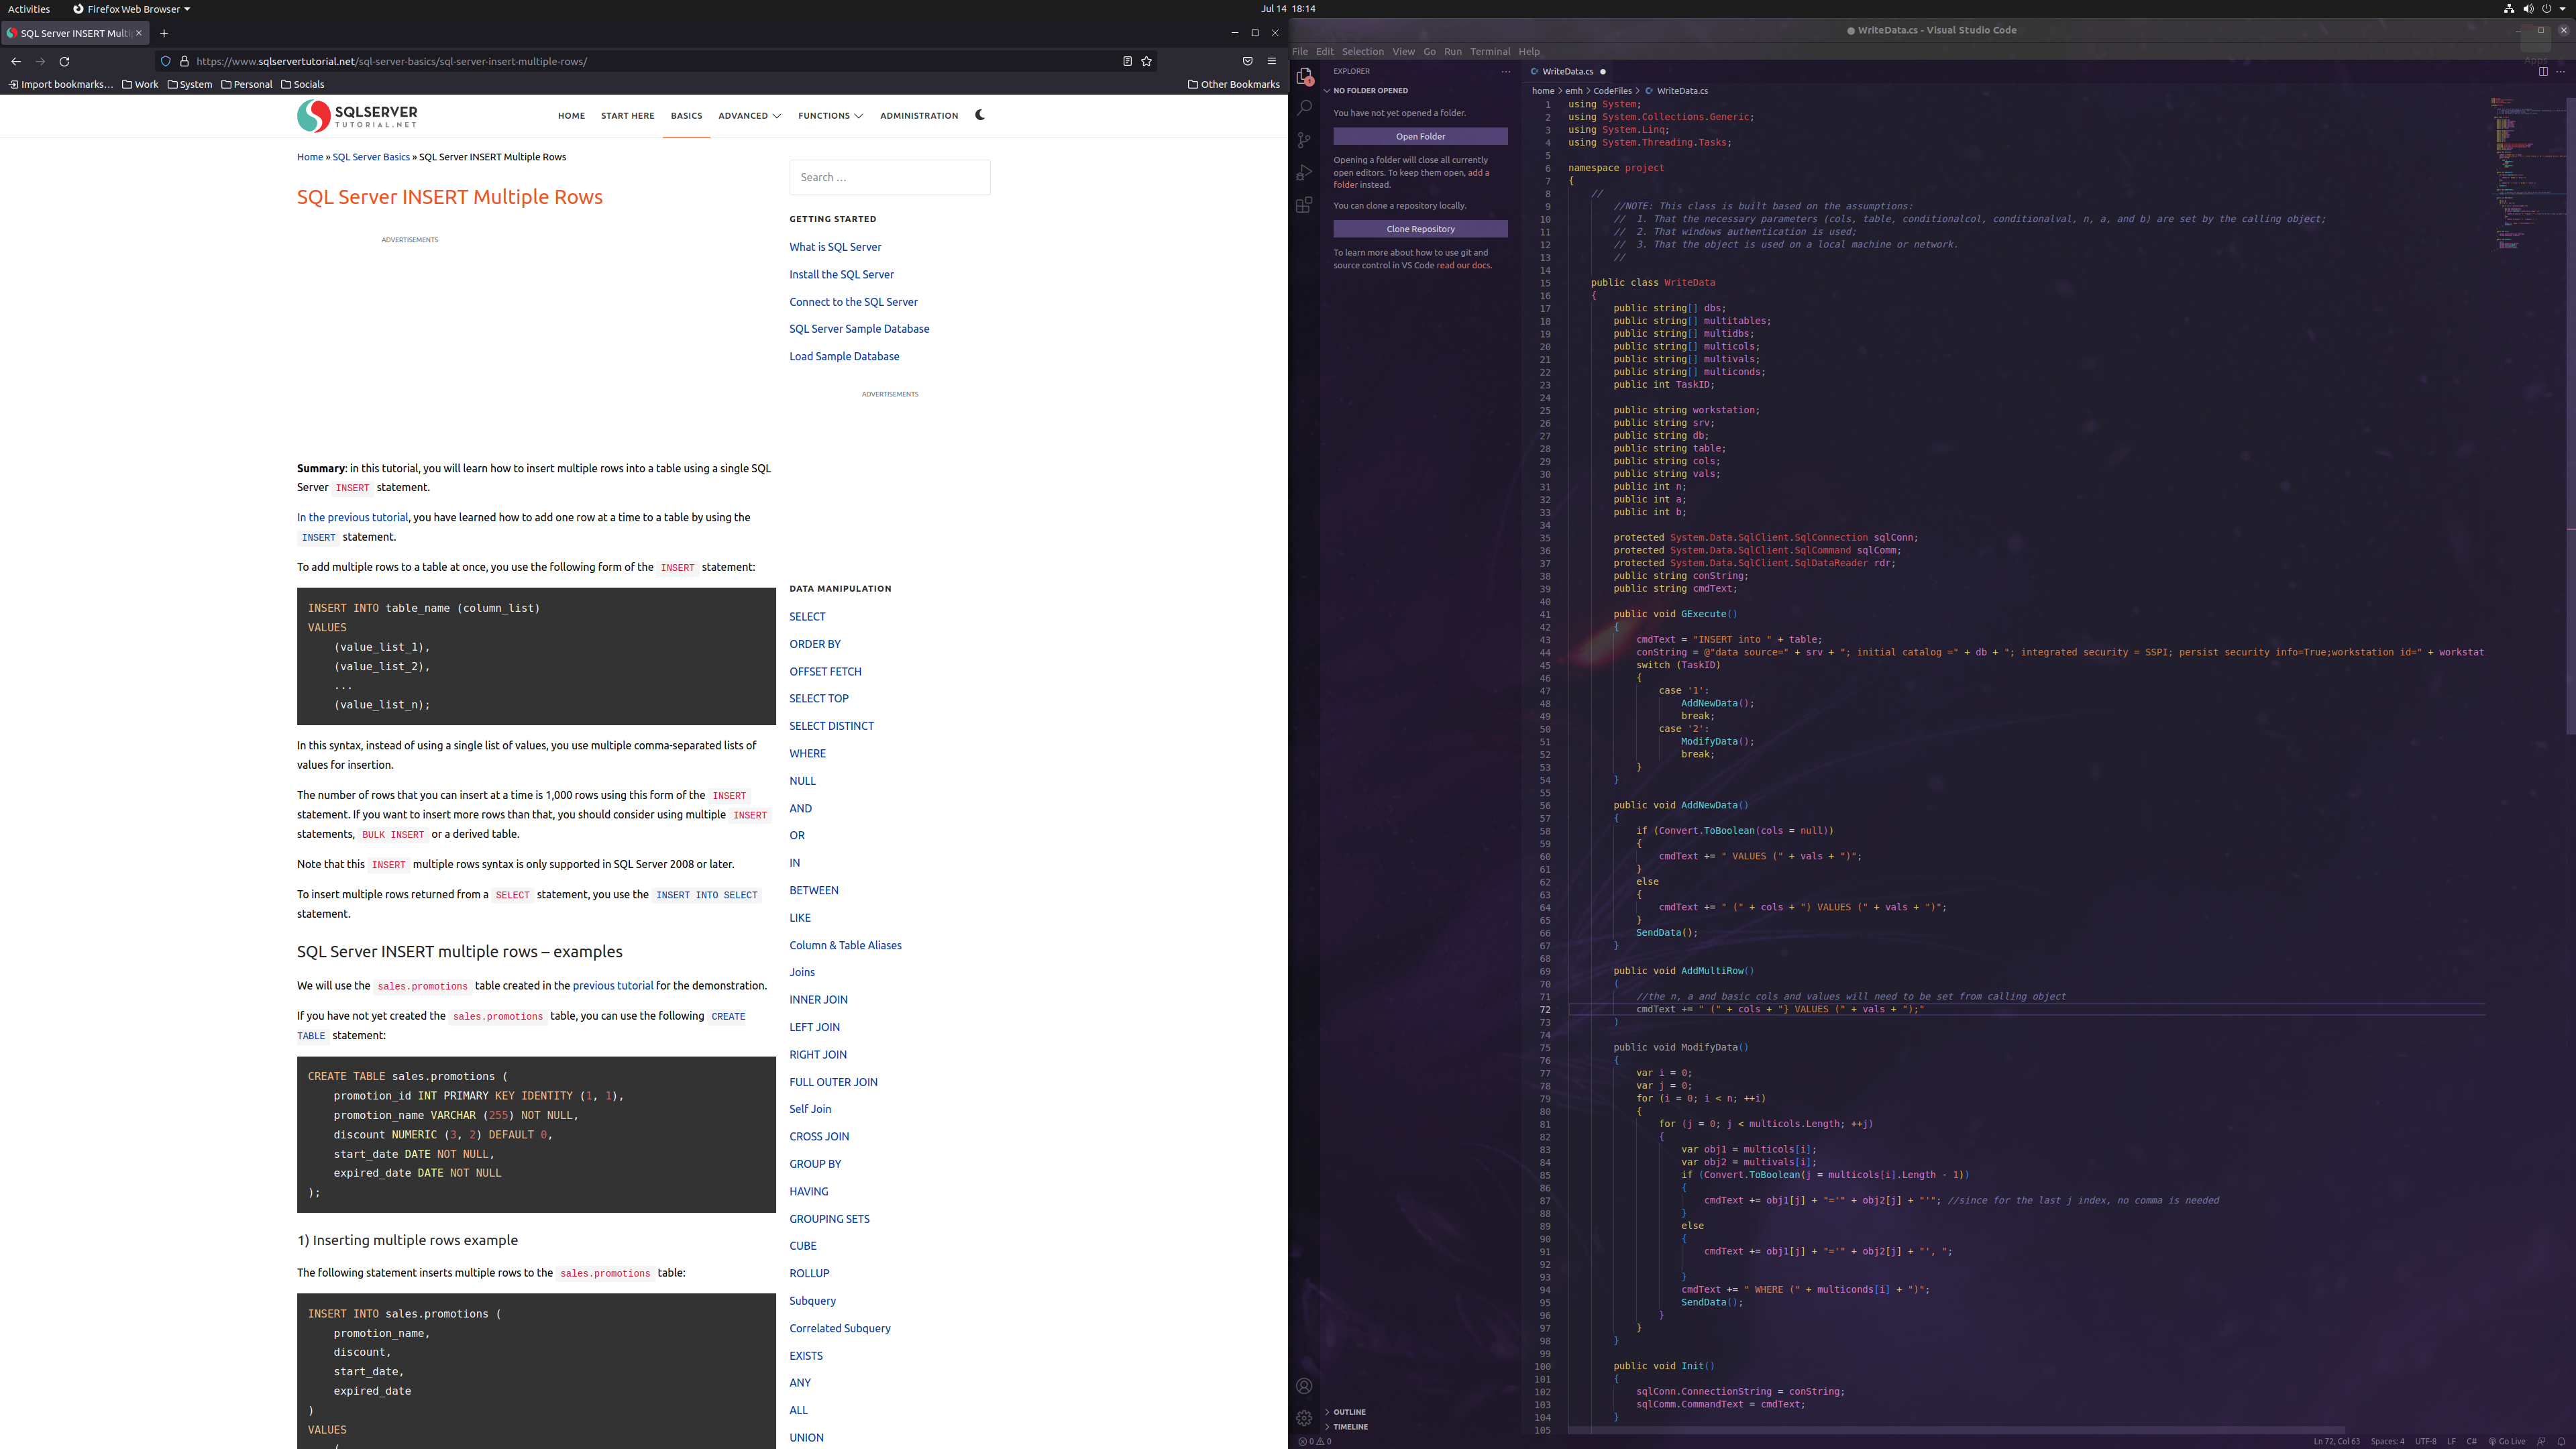This screenshot has width=2576, height=1449.
Task: Open the 'read our docs' link
Action: pyautogui.click(x=1463, y=265)
